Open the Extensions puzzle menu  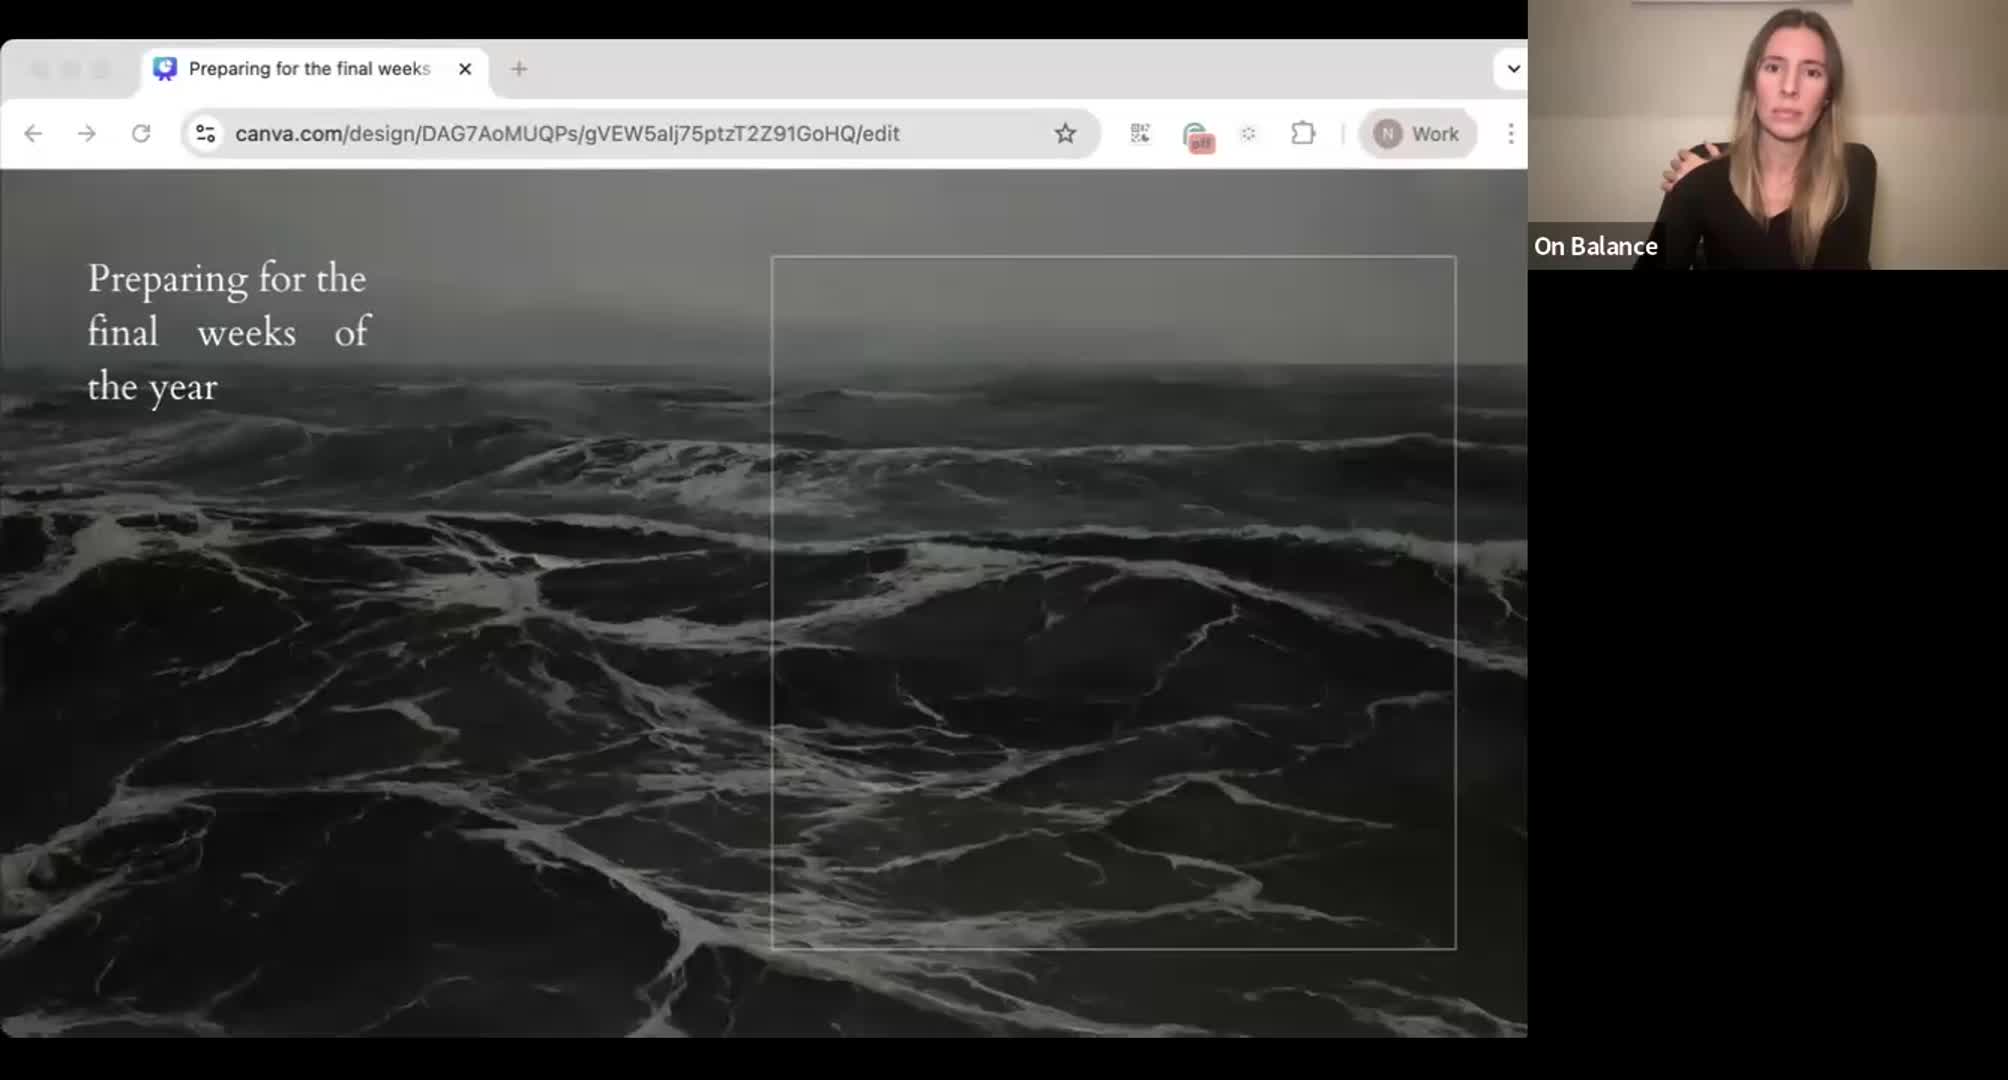(x=1302, y=133)
